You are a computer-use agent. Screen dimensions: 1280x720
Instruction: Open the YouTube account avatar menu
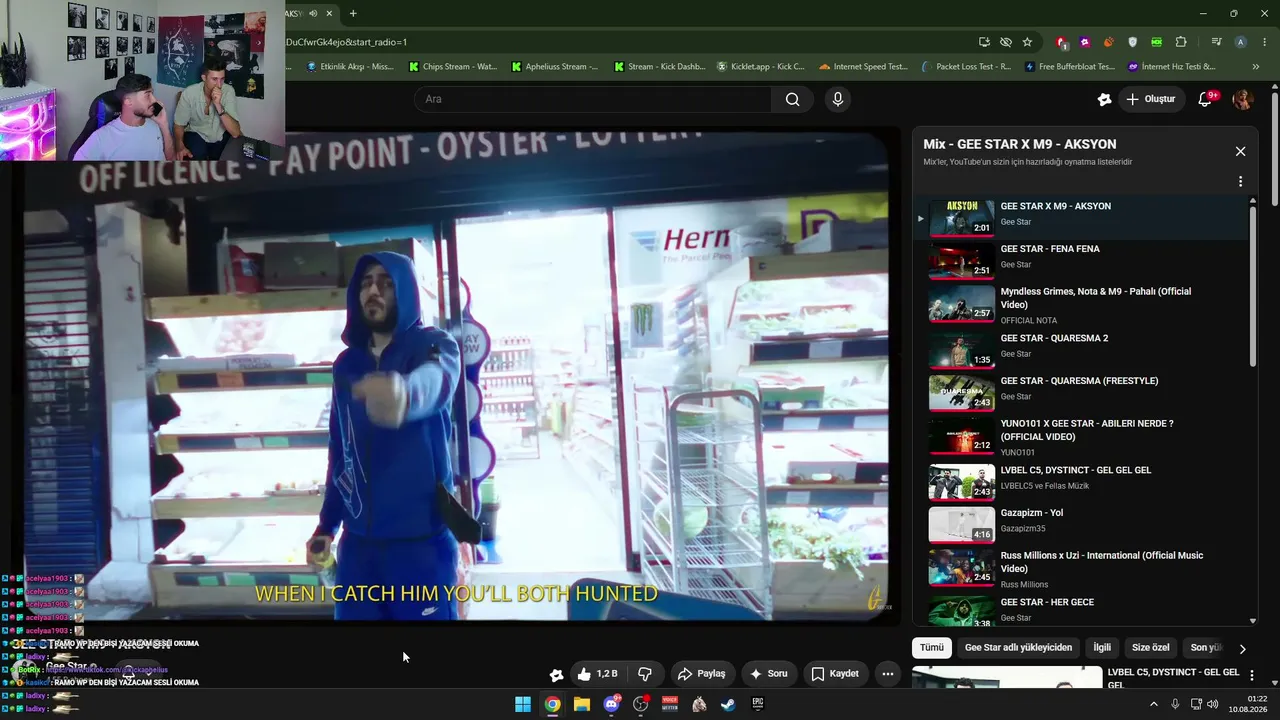click(x=1242, y=99)
